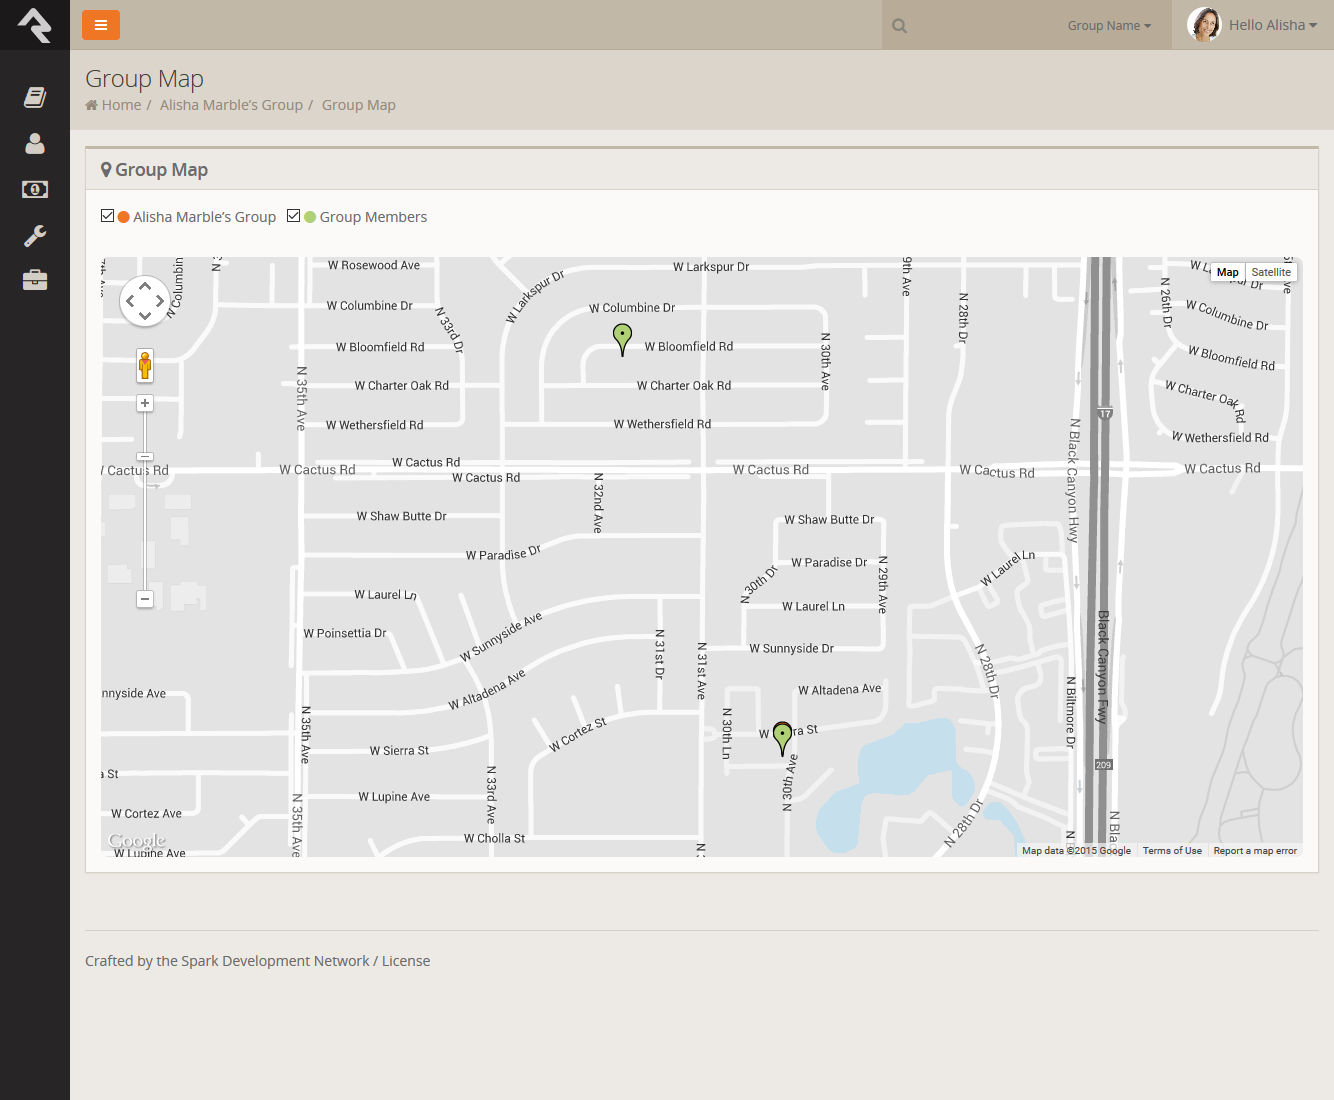1334x1100 pixels.
Task: Expand the Group Name search dropdown
Action: click(x=1109, y=26)
